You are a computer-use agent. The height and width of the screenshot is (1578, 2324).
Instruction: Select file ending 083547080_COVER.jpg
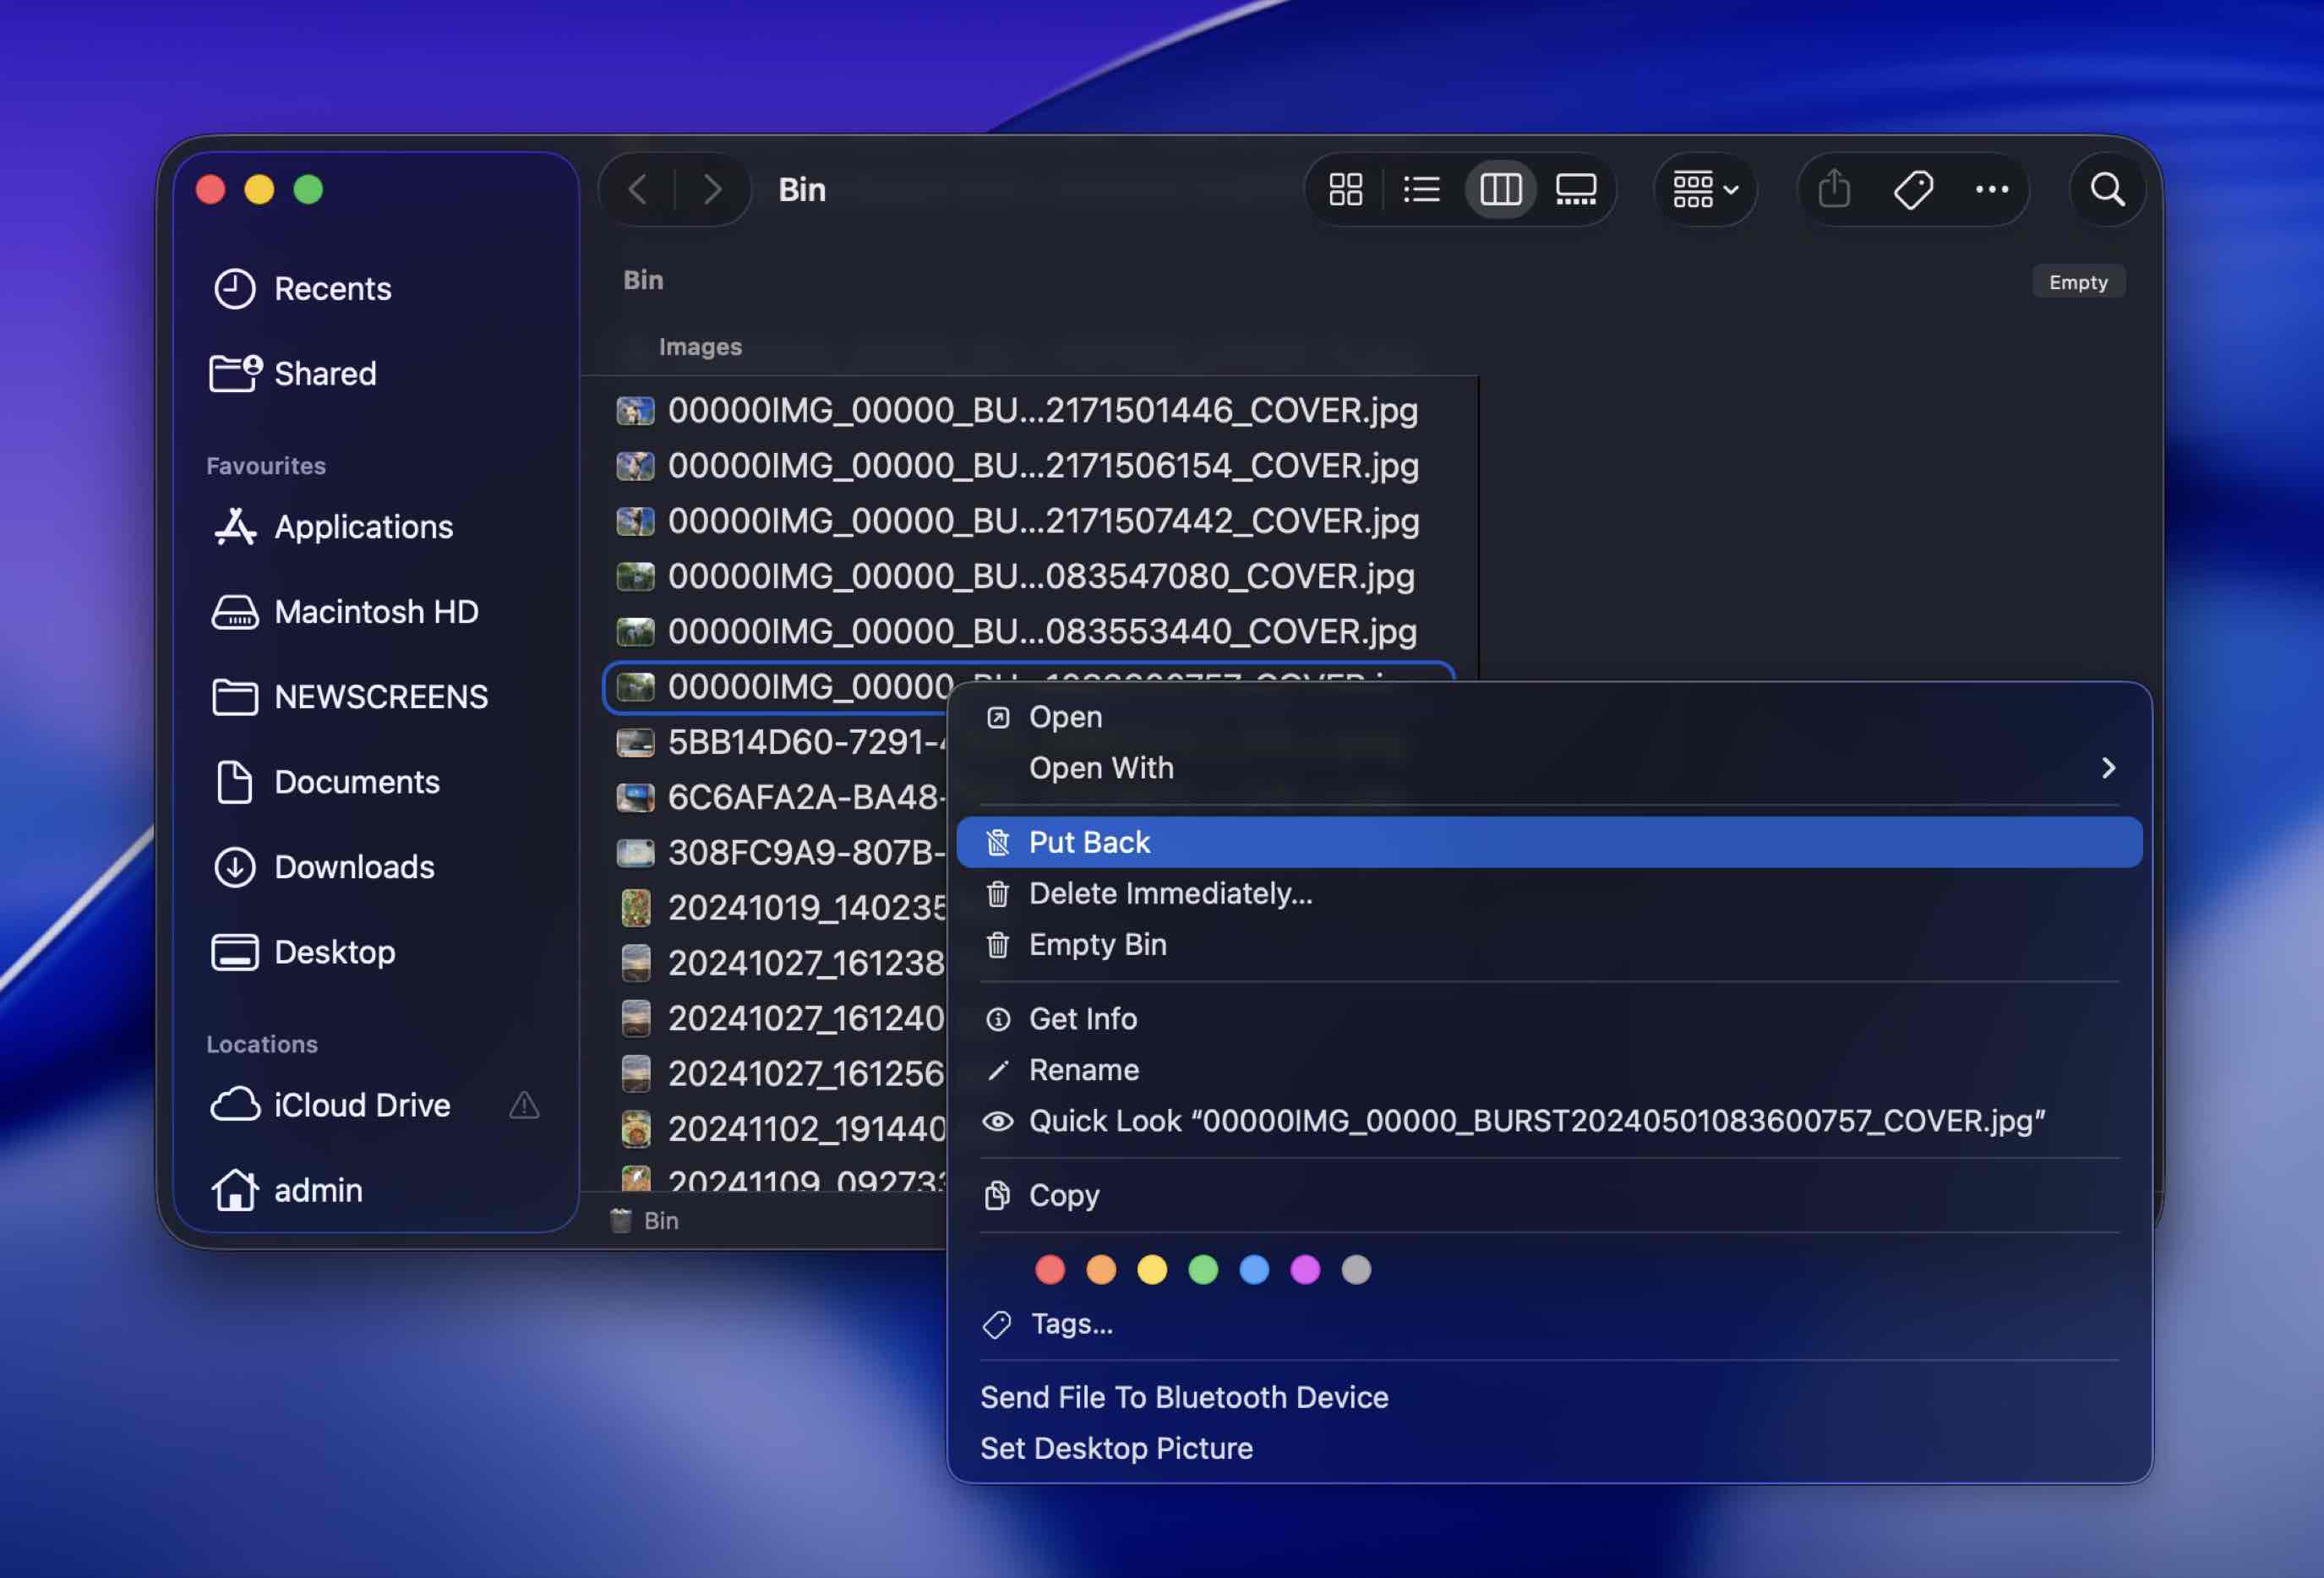(1029, 576)
